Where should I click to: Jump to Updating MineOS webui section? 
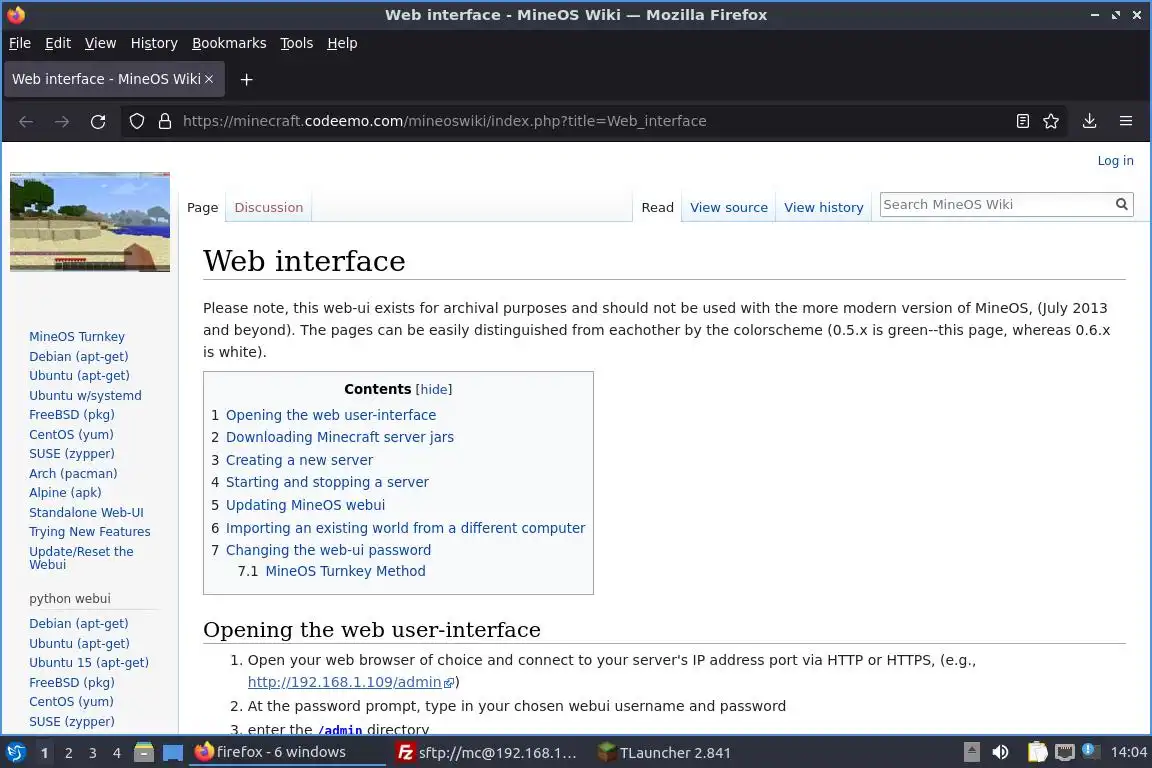(x=305, y=505)
